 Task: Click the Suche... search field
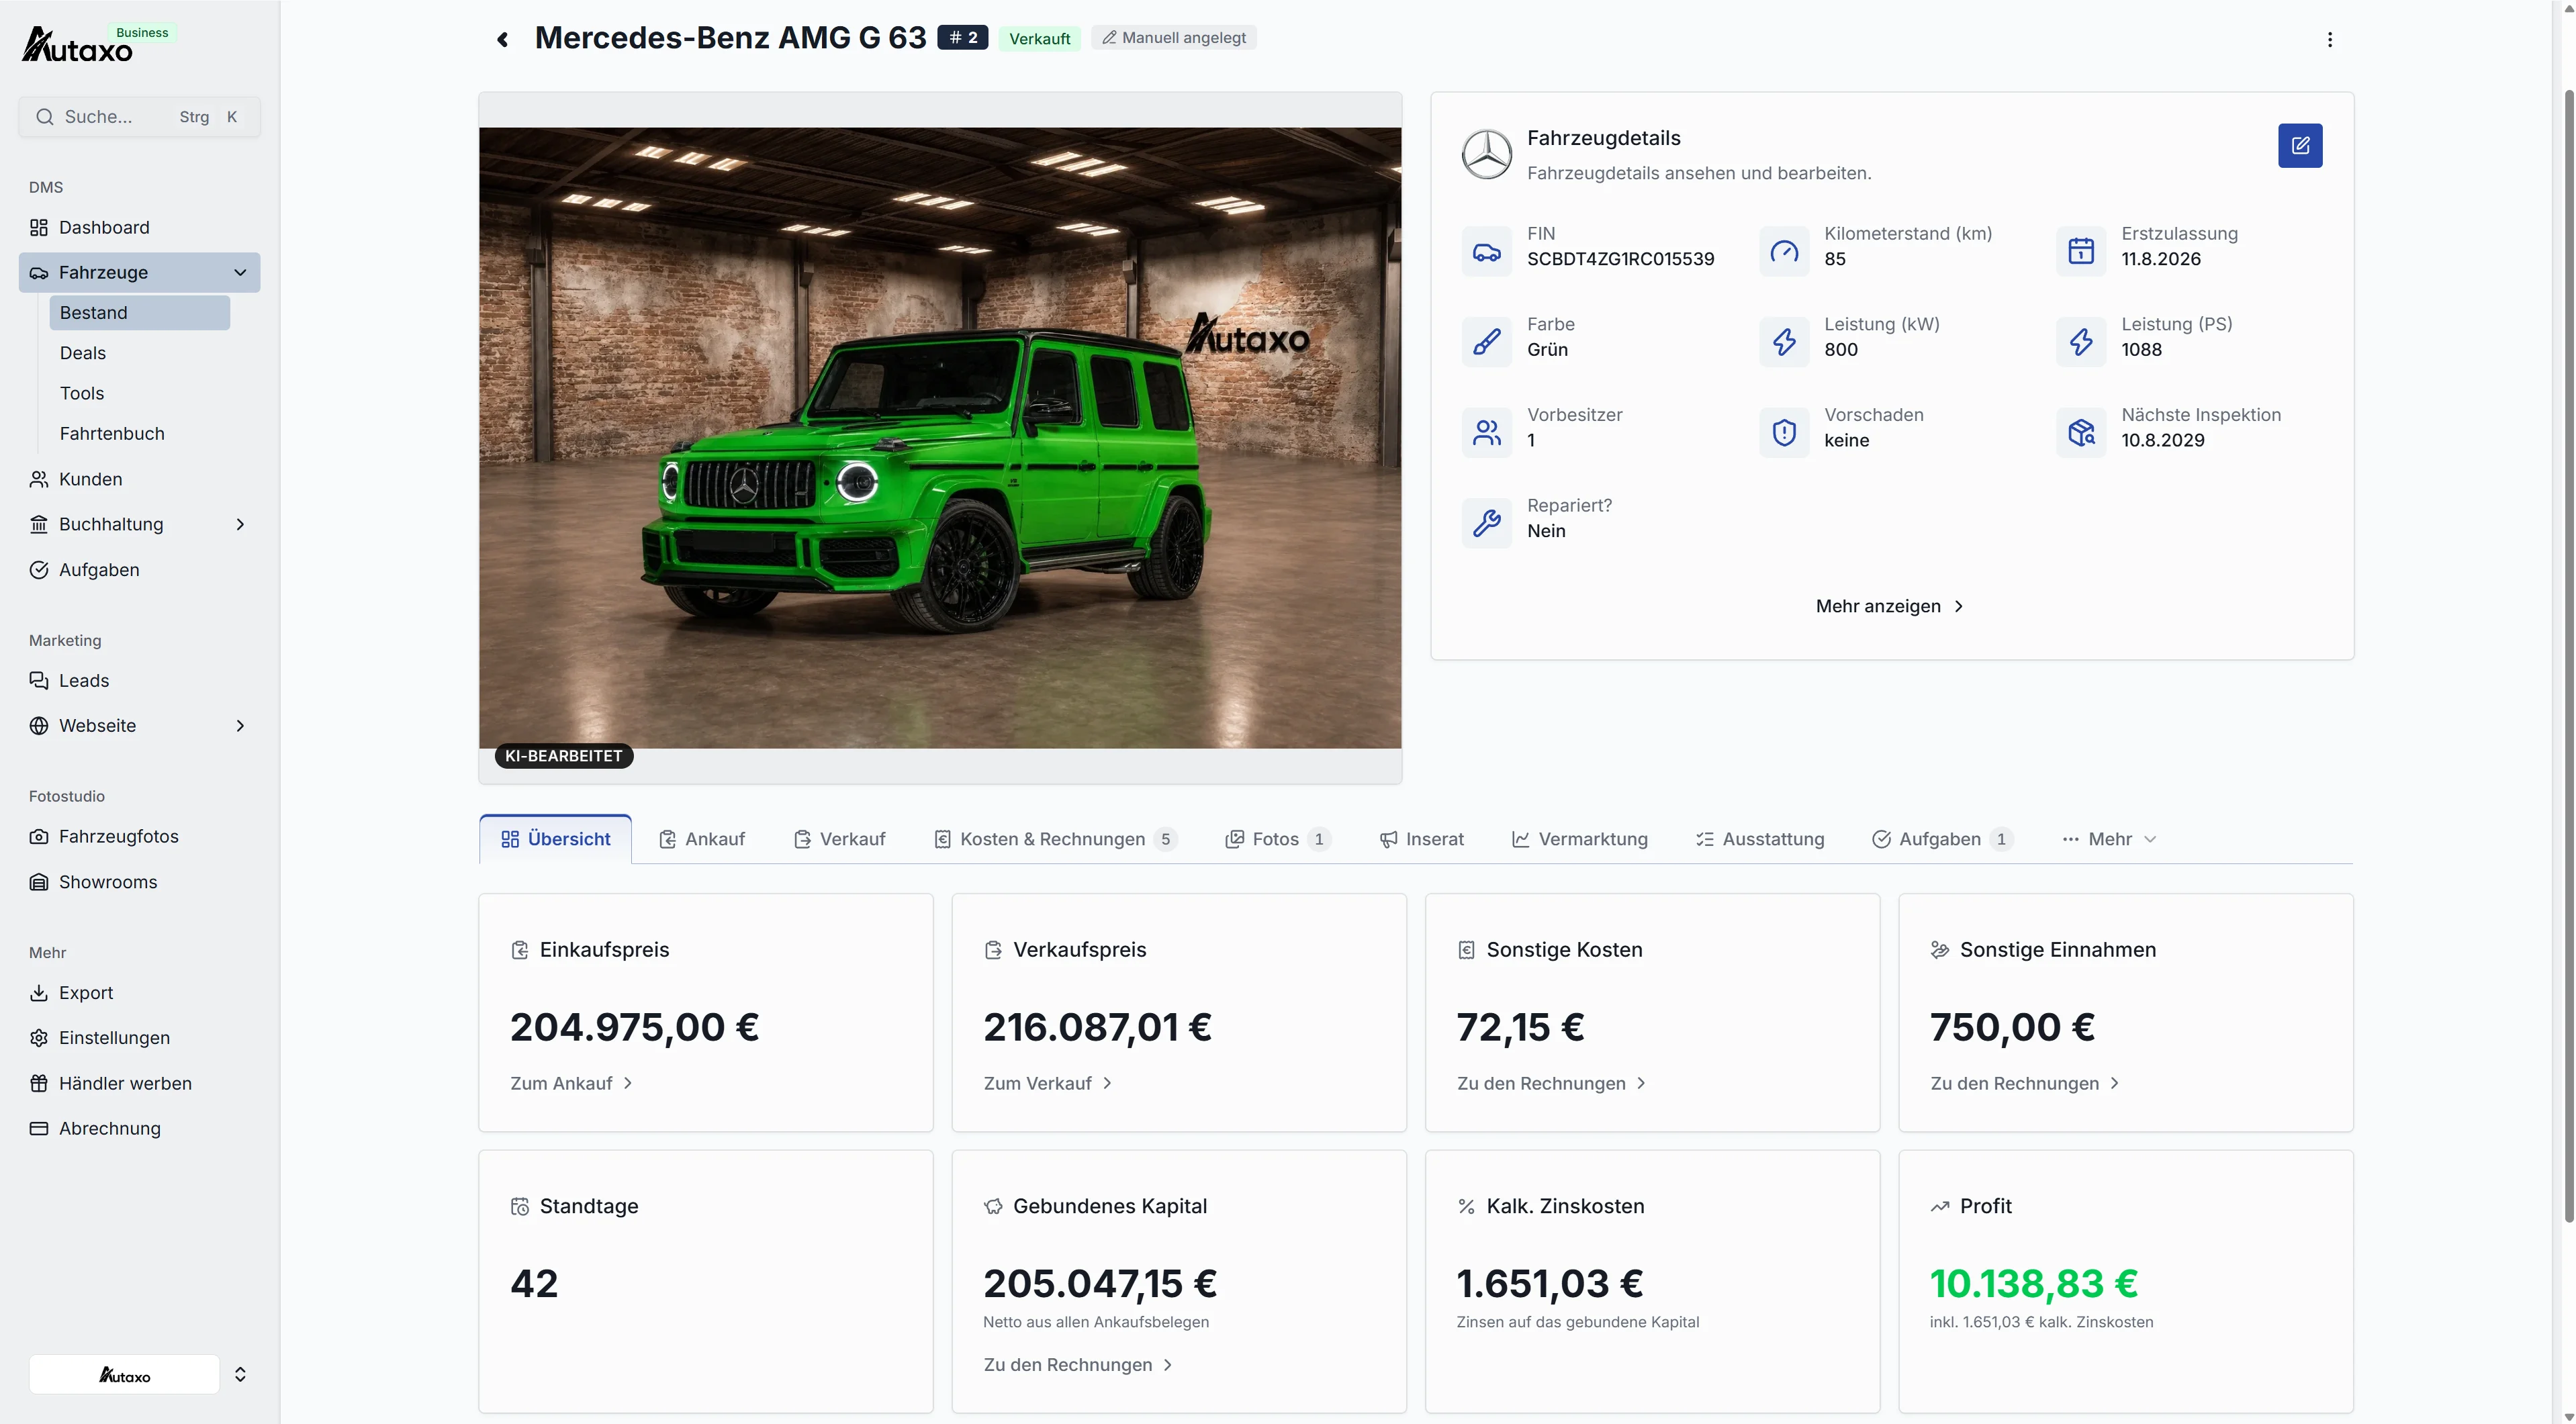pyautogui.click(x=140, y=117)
